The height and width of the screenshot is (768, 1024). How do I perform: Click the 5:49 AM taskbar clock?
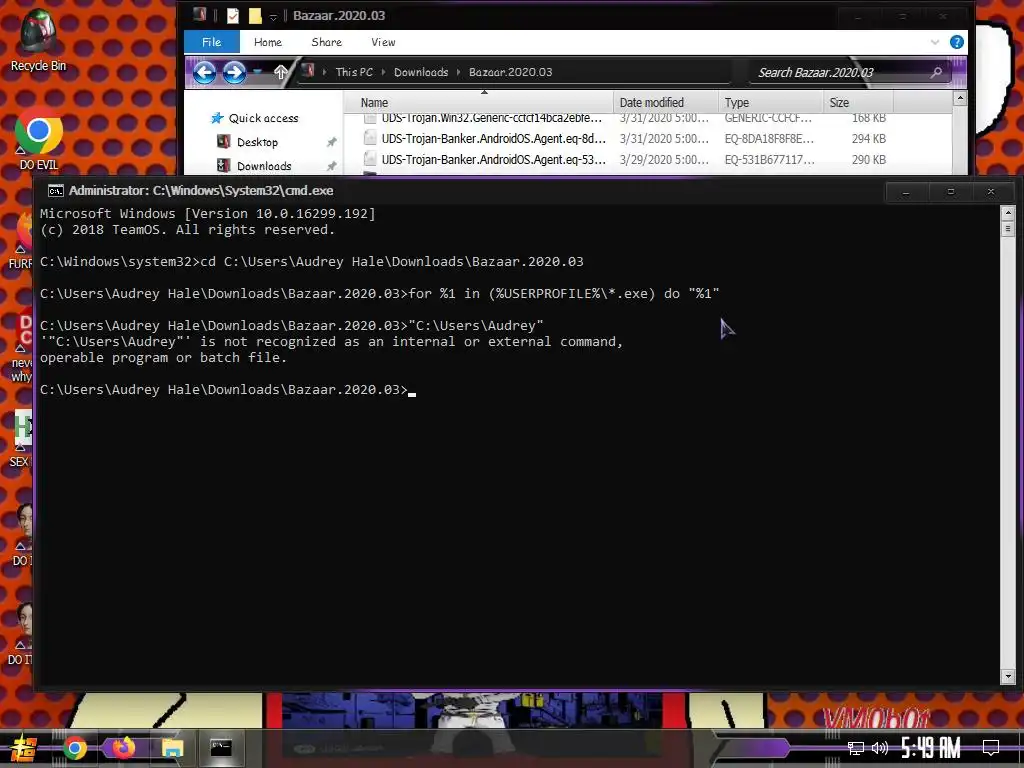coord(931,748)
